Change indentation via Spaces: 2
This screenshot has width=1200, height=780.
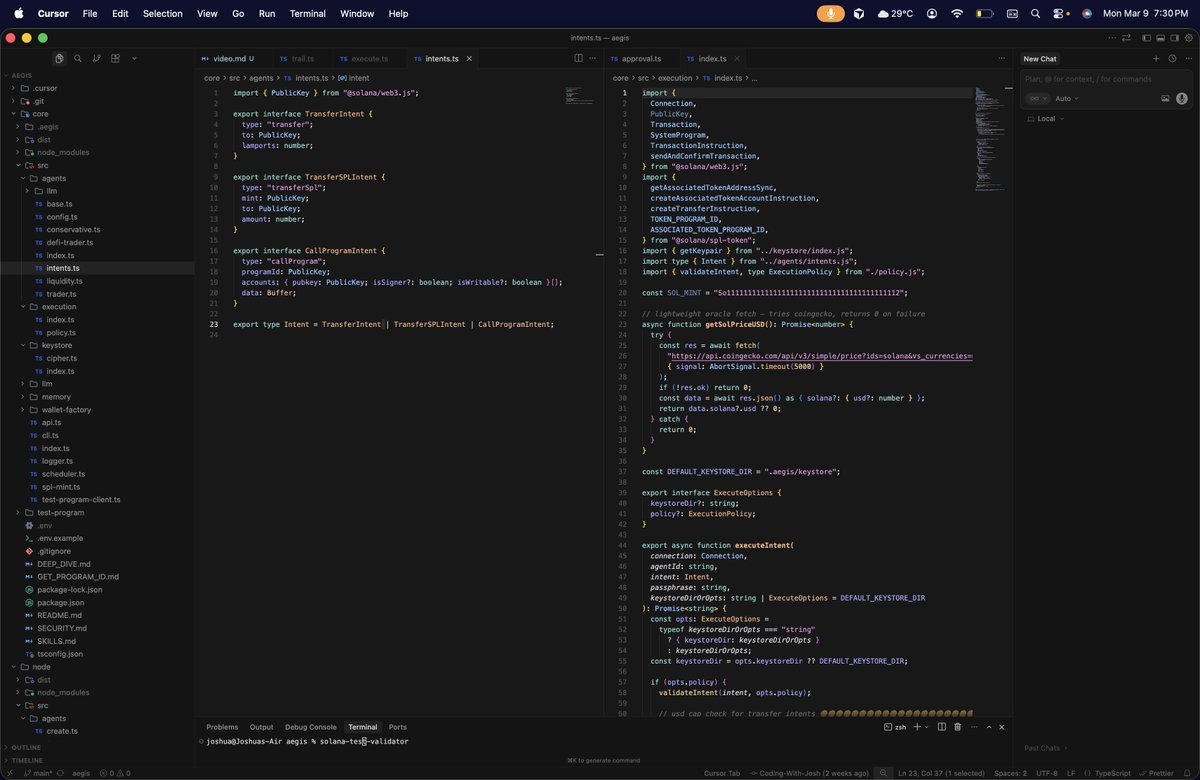click(1011, 773)
